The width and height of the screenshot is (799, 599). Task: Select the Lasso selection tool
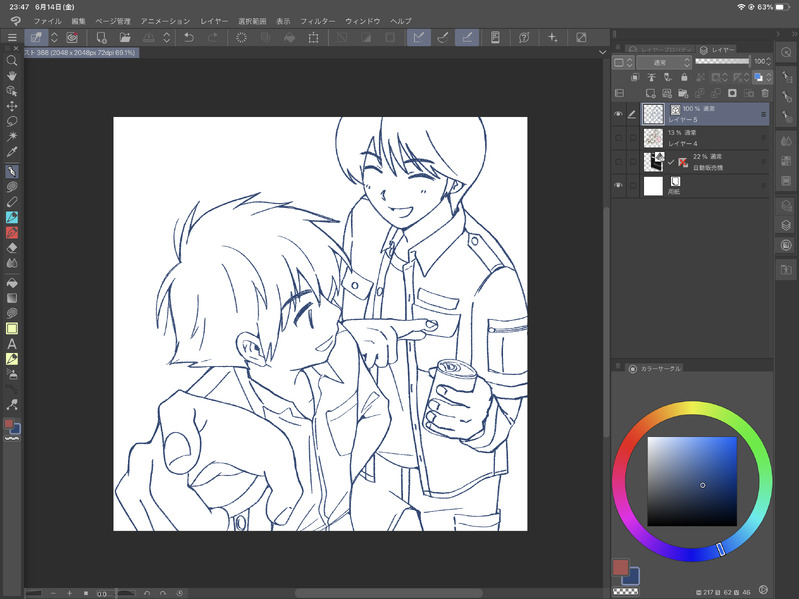[12, 121]
